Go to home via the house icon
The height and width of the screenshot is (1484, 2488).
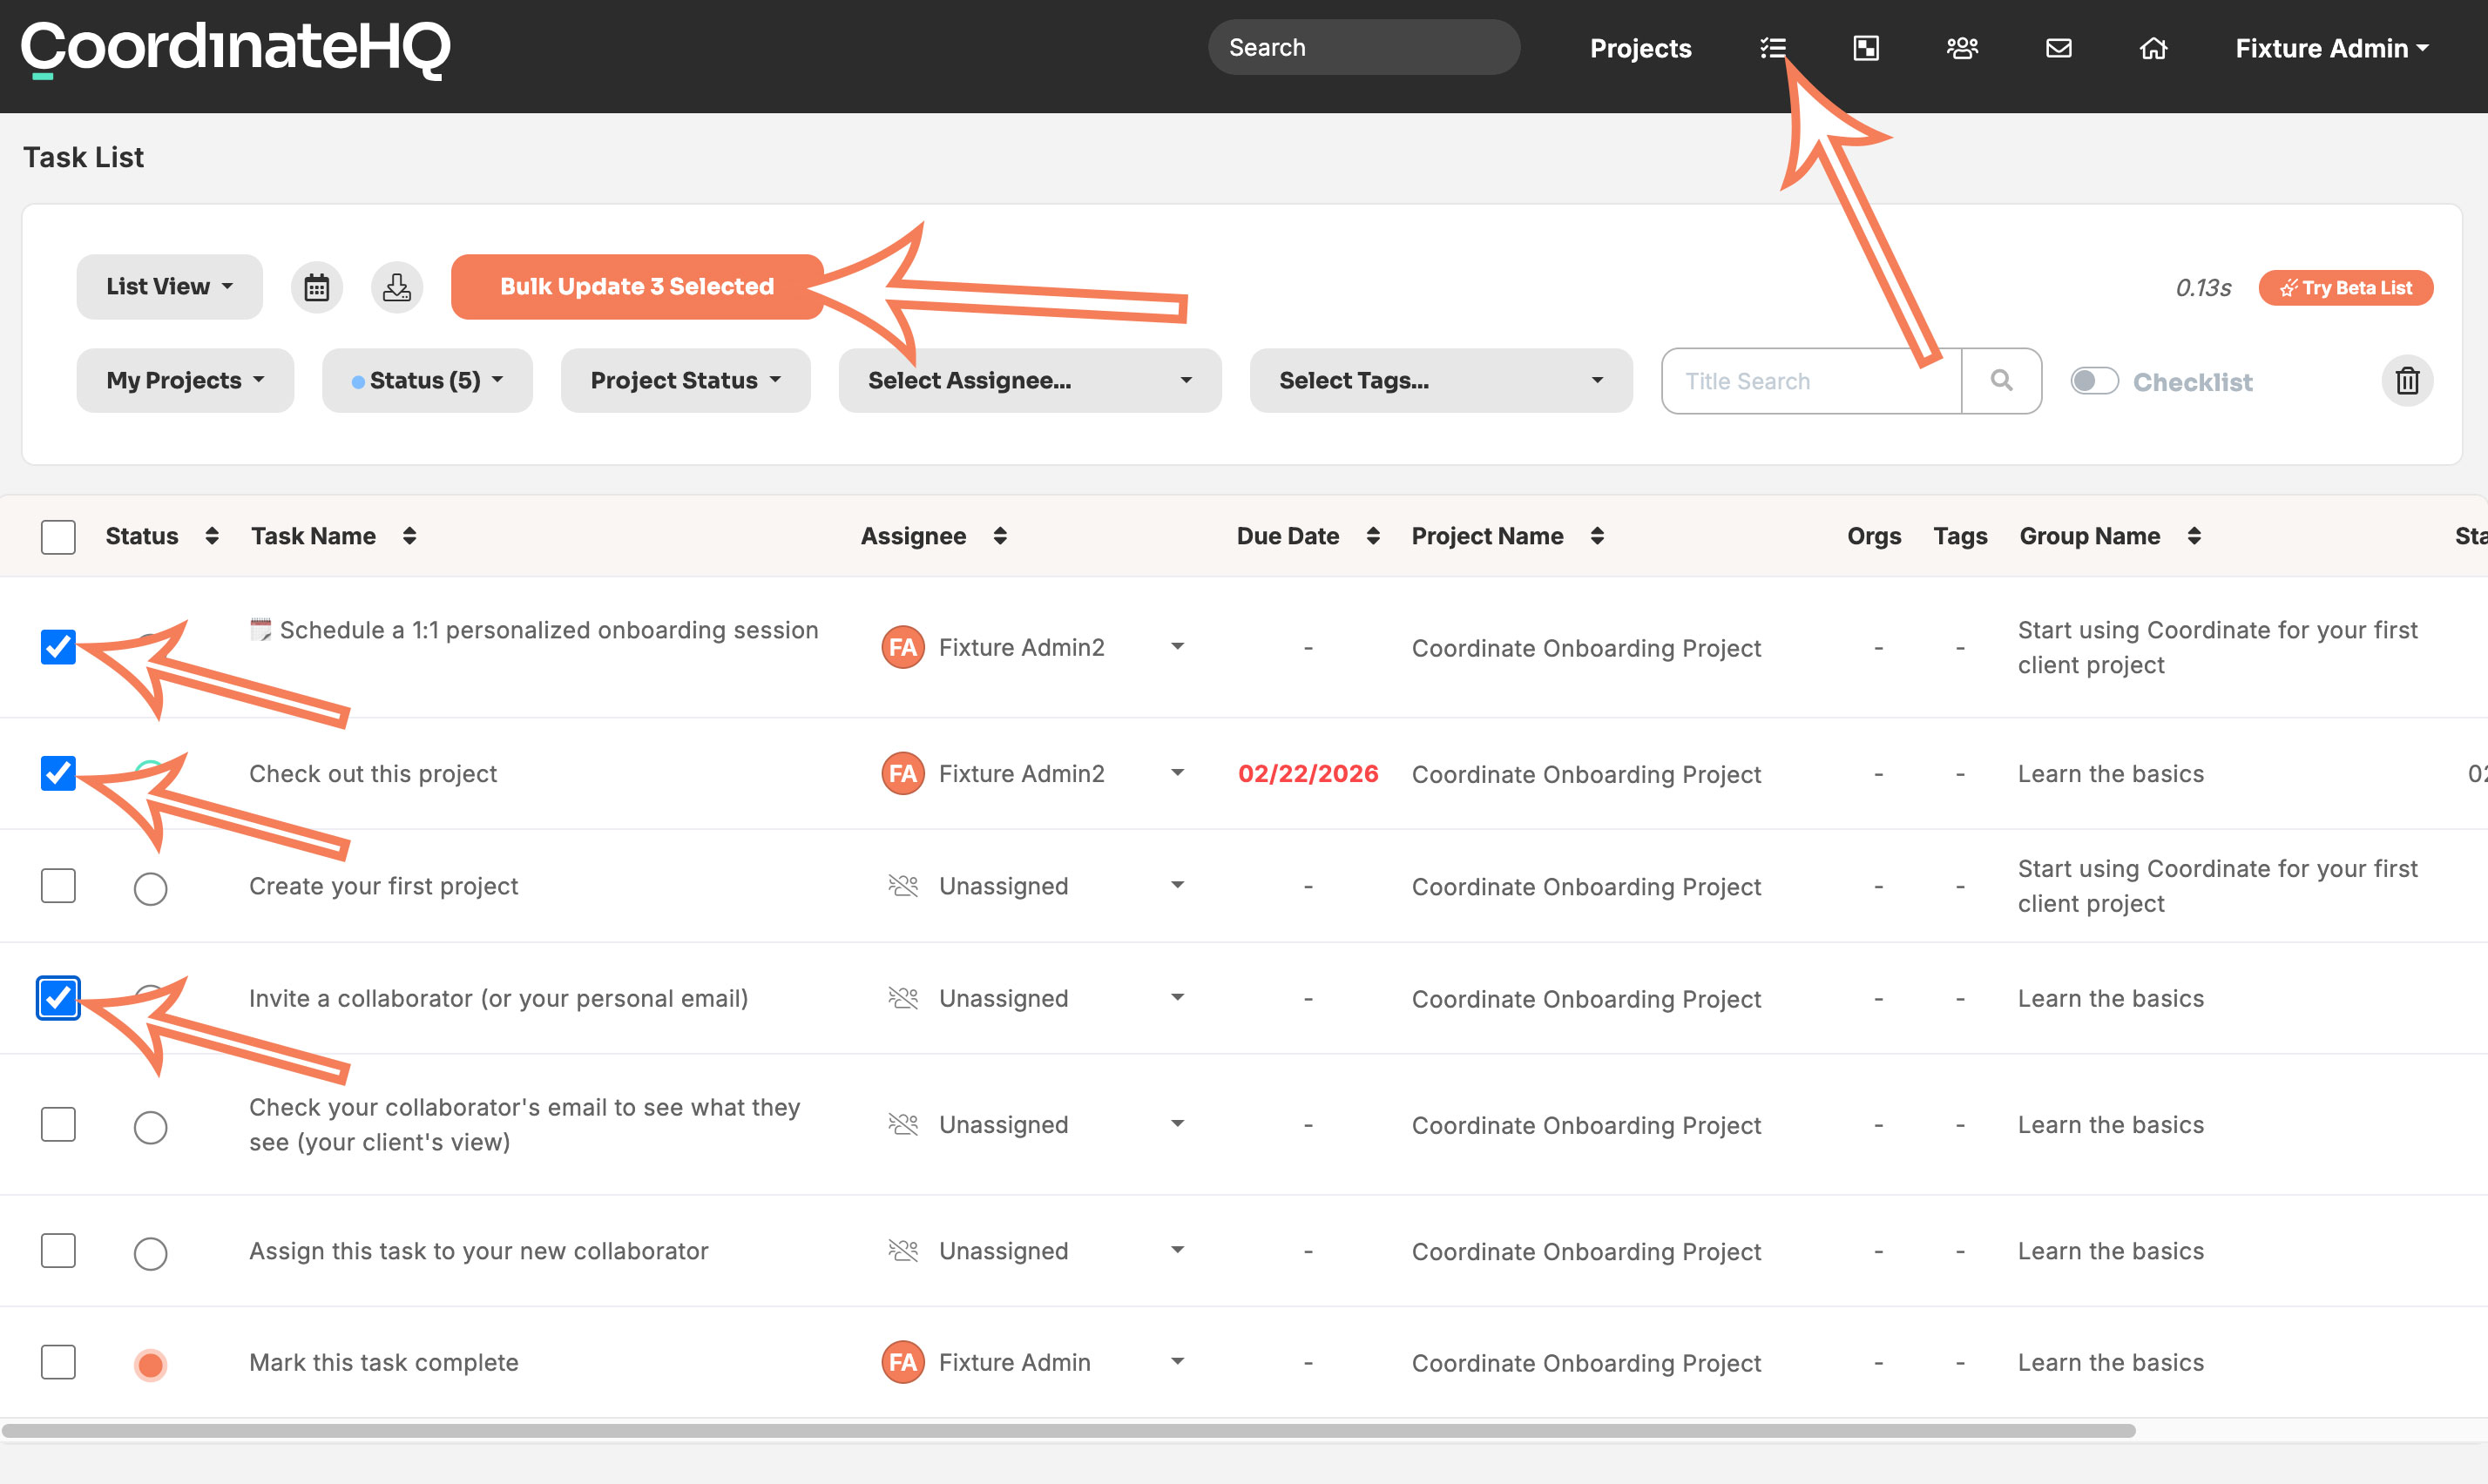pos(2153,48)
